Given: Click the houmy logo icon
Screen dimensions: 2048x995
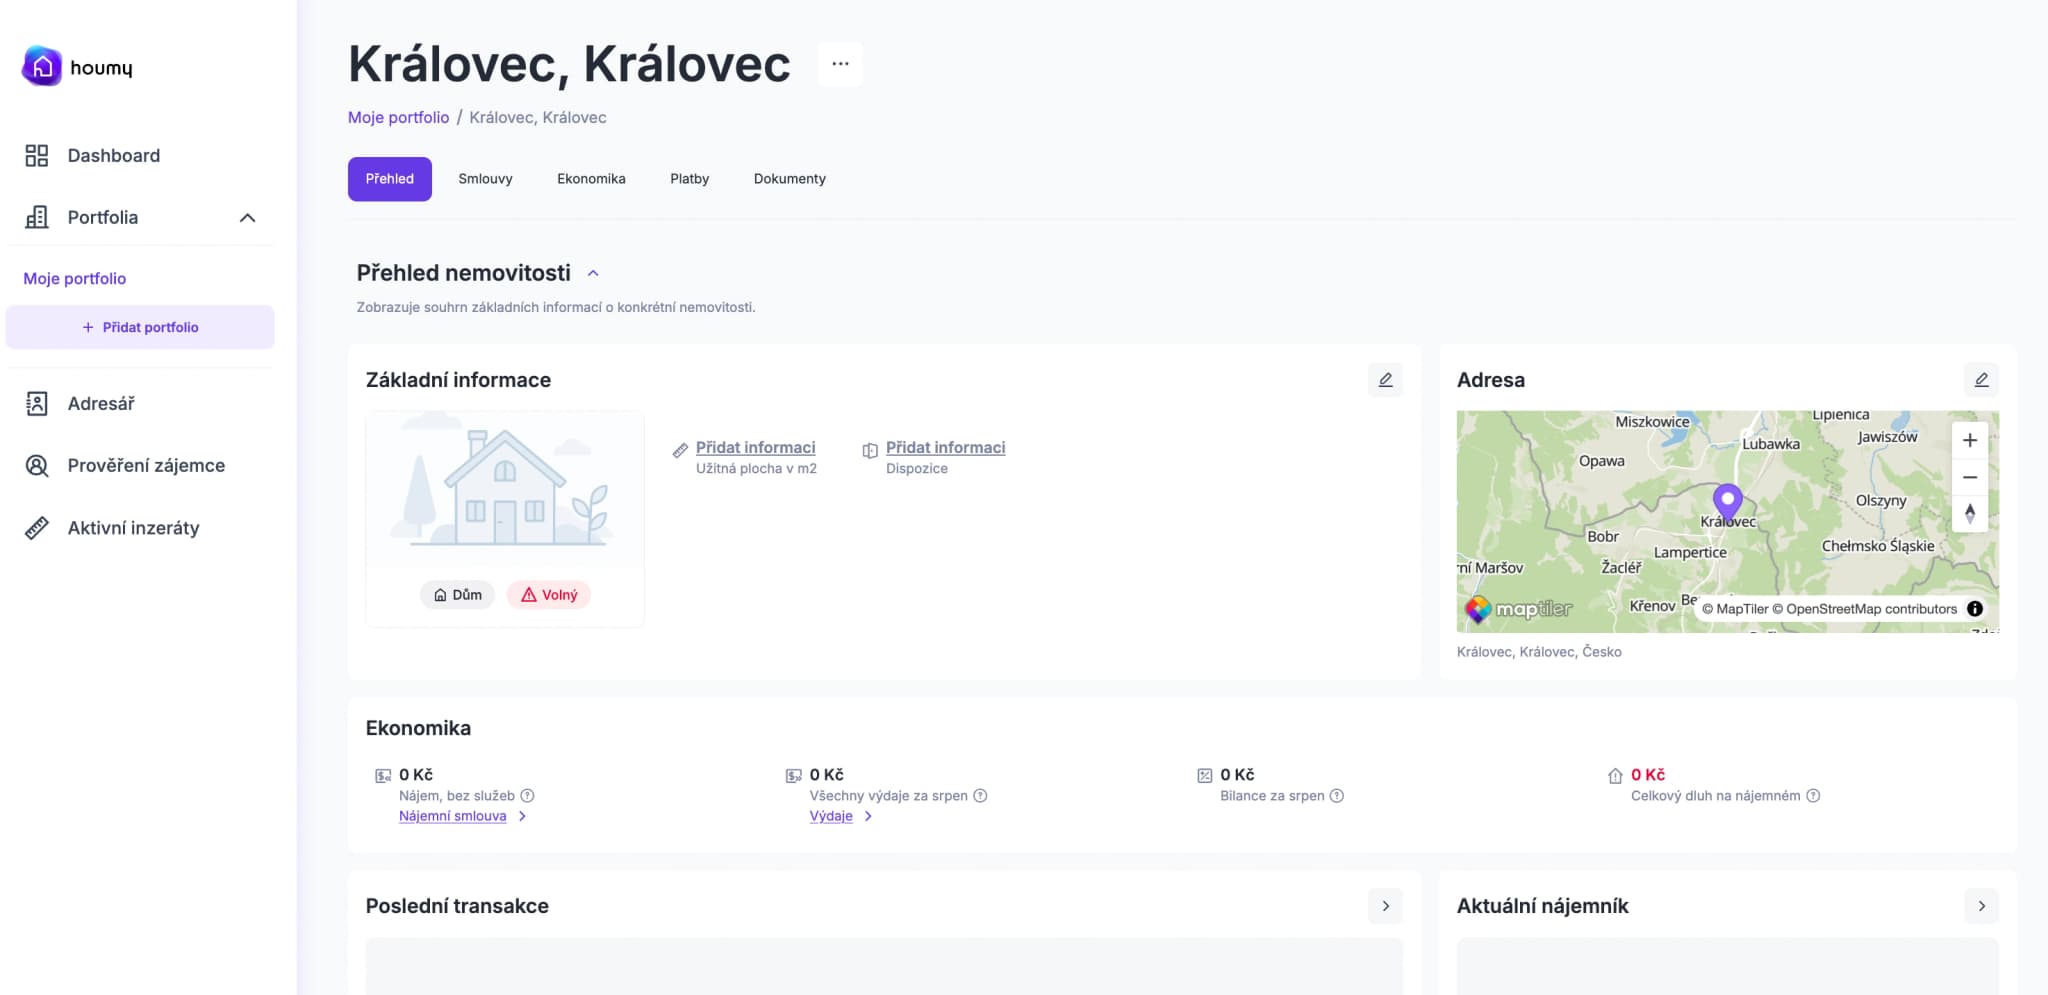Looking at the screenshot, I should pos(42,67).
